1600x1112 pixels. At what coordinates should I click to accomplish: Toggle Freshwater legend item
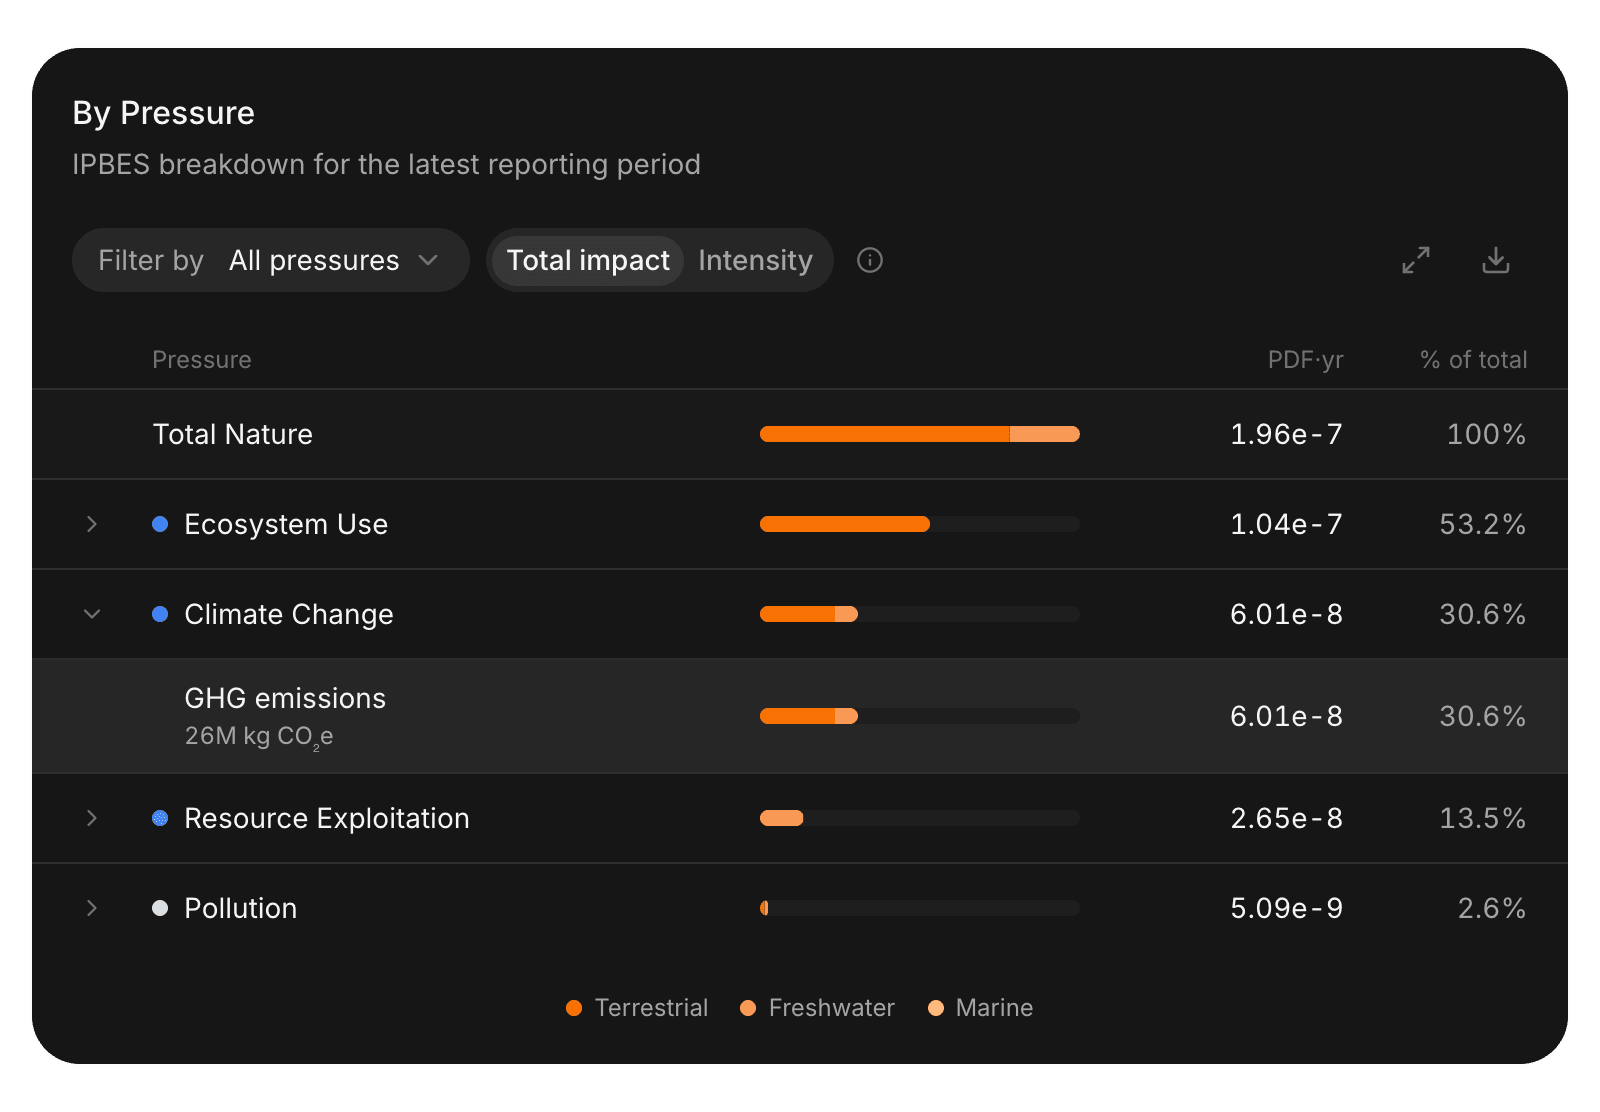[x=817, y=1008]
